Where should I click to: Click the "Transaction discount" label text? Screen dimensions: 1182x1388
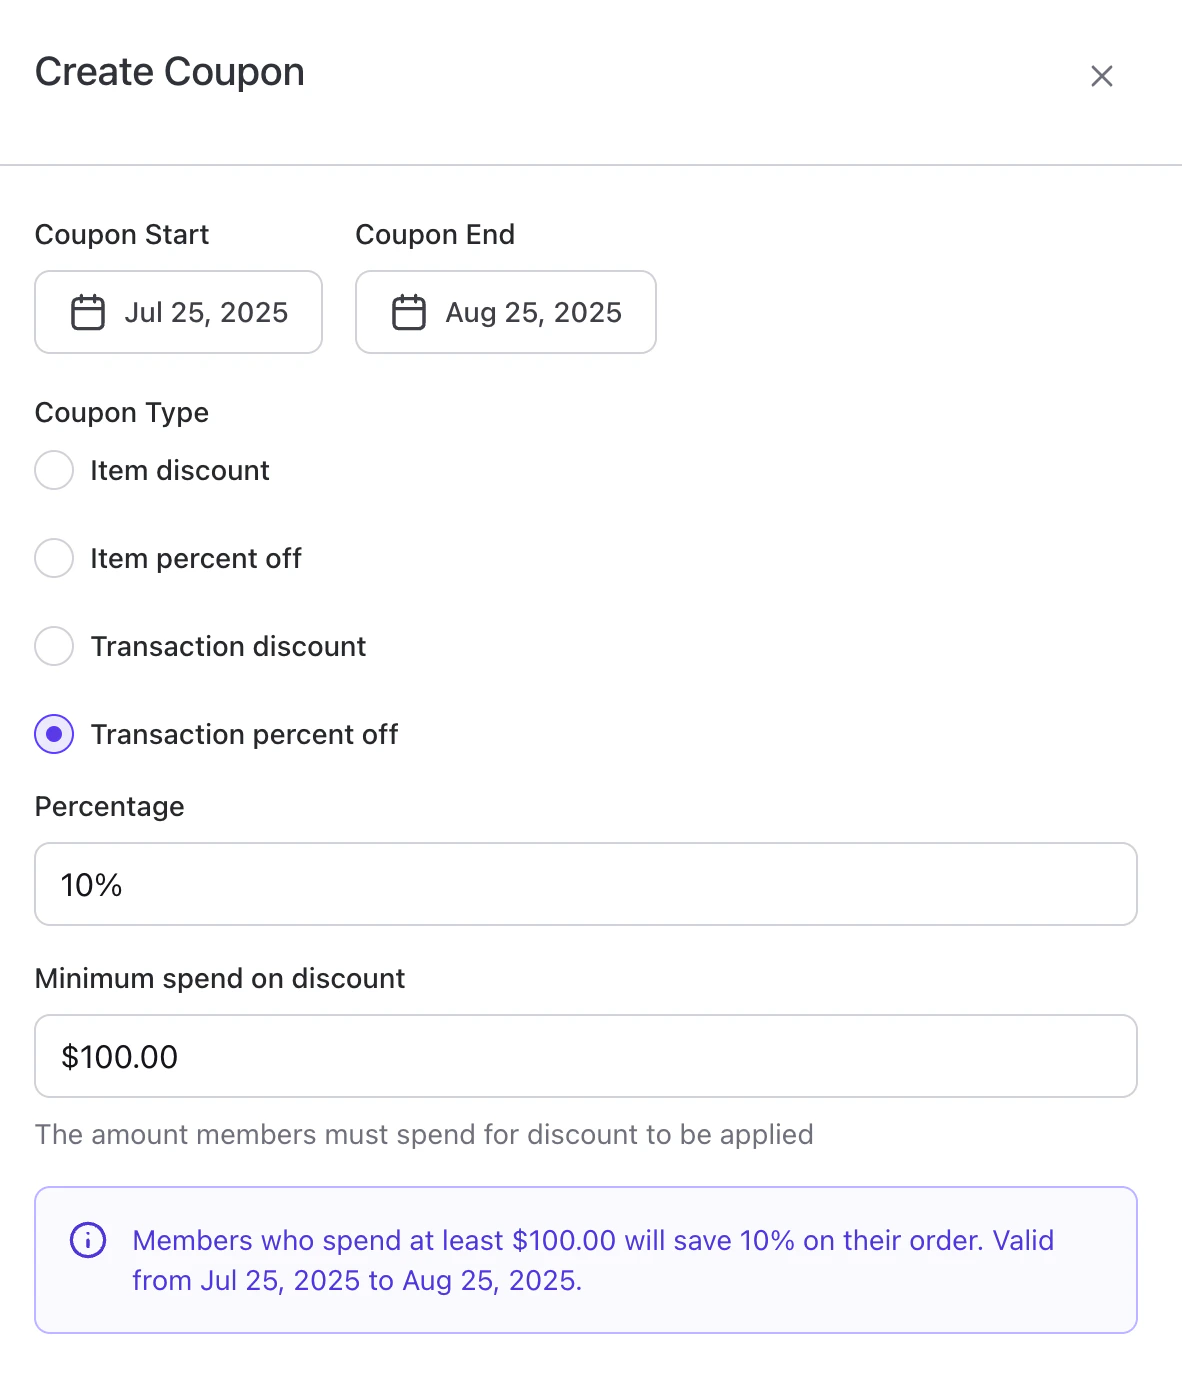[228, 646]
